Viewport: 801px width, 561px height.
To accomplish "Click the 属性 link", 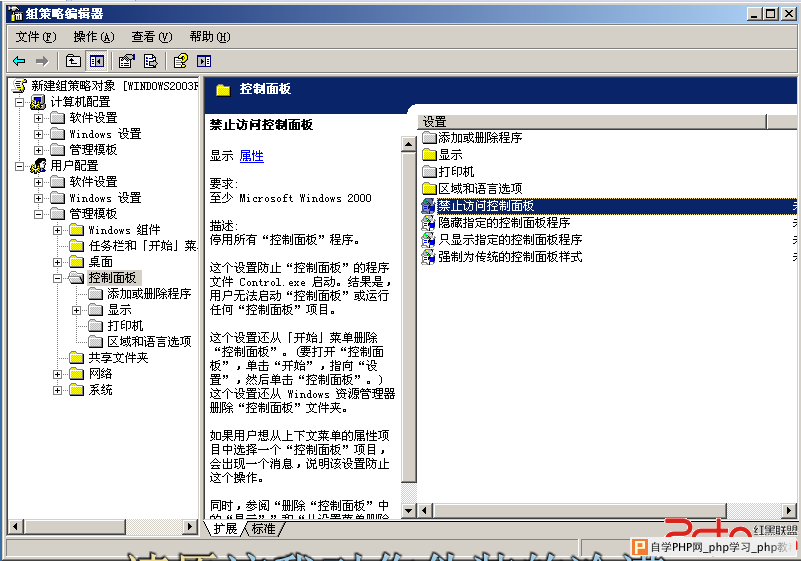I will [251, 156].
